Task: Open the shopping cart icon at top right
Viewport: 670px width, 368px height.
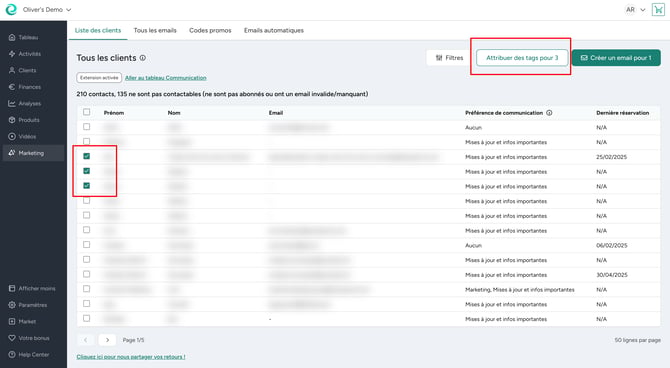Action: pos(658,9)
